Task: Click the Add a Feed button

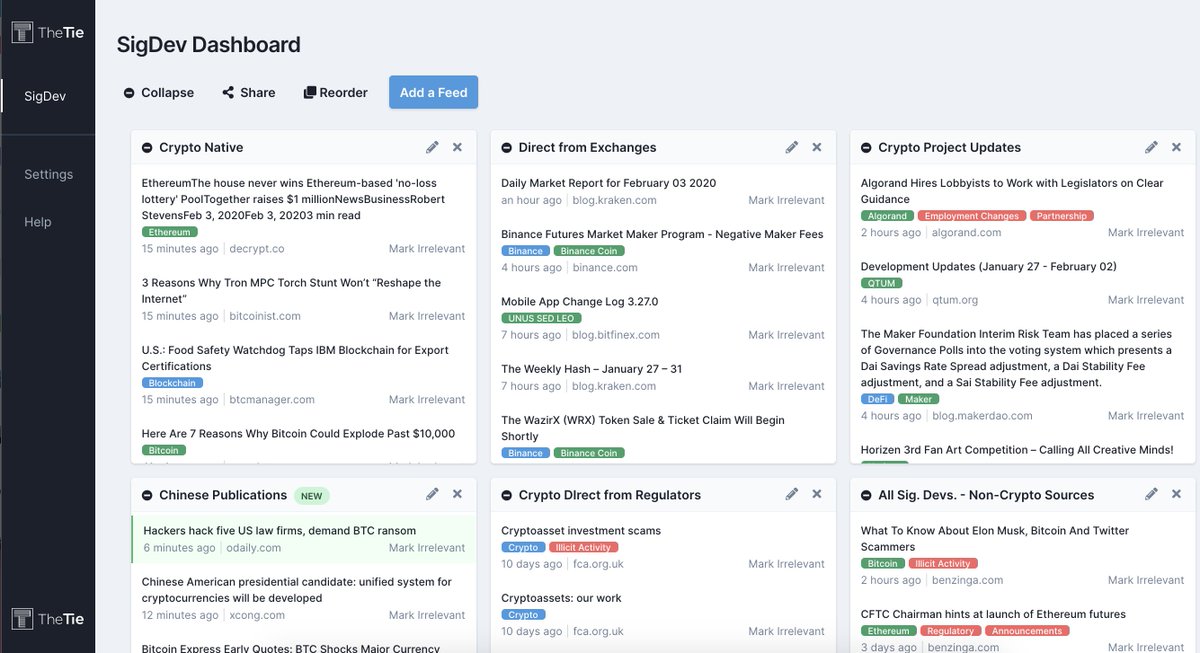Action: tap(434, 92)
